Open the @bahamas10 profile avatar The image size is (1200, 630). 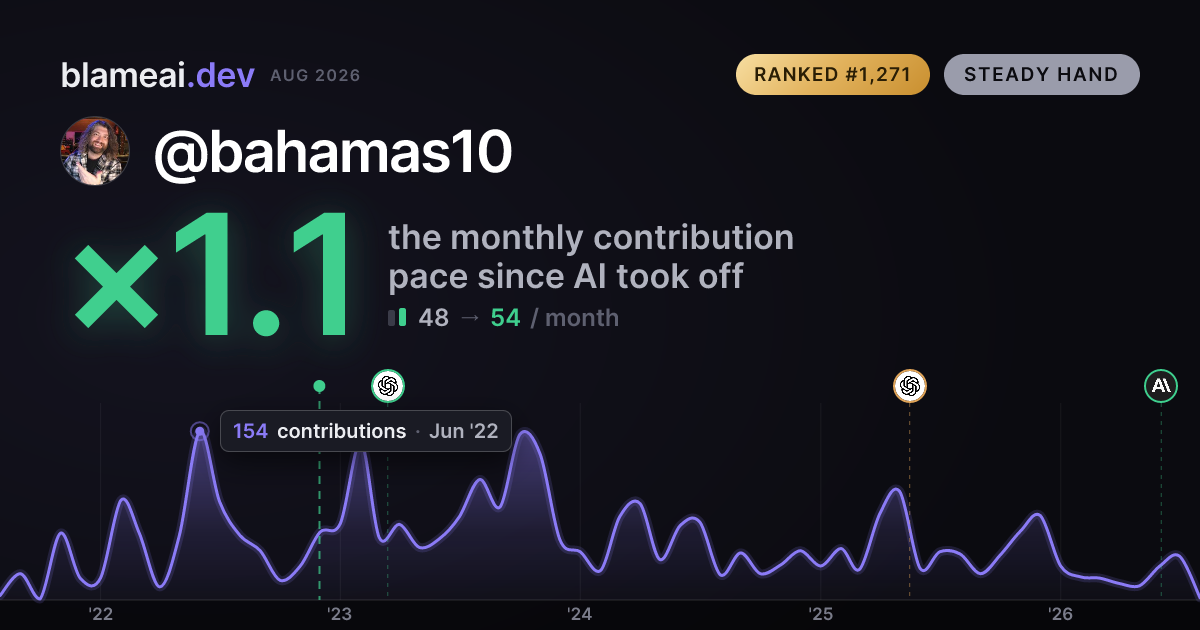96,151
